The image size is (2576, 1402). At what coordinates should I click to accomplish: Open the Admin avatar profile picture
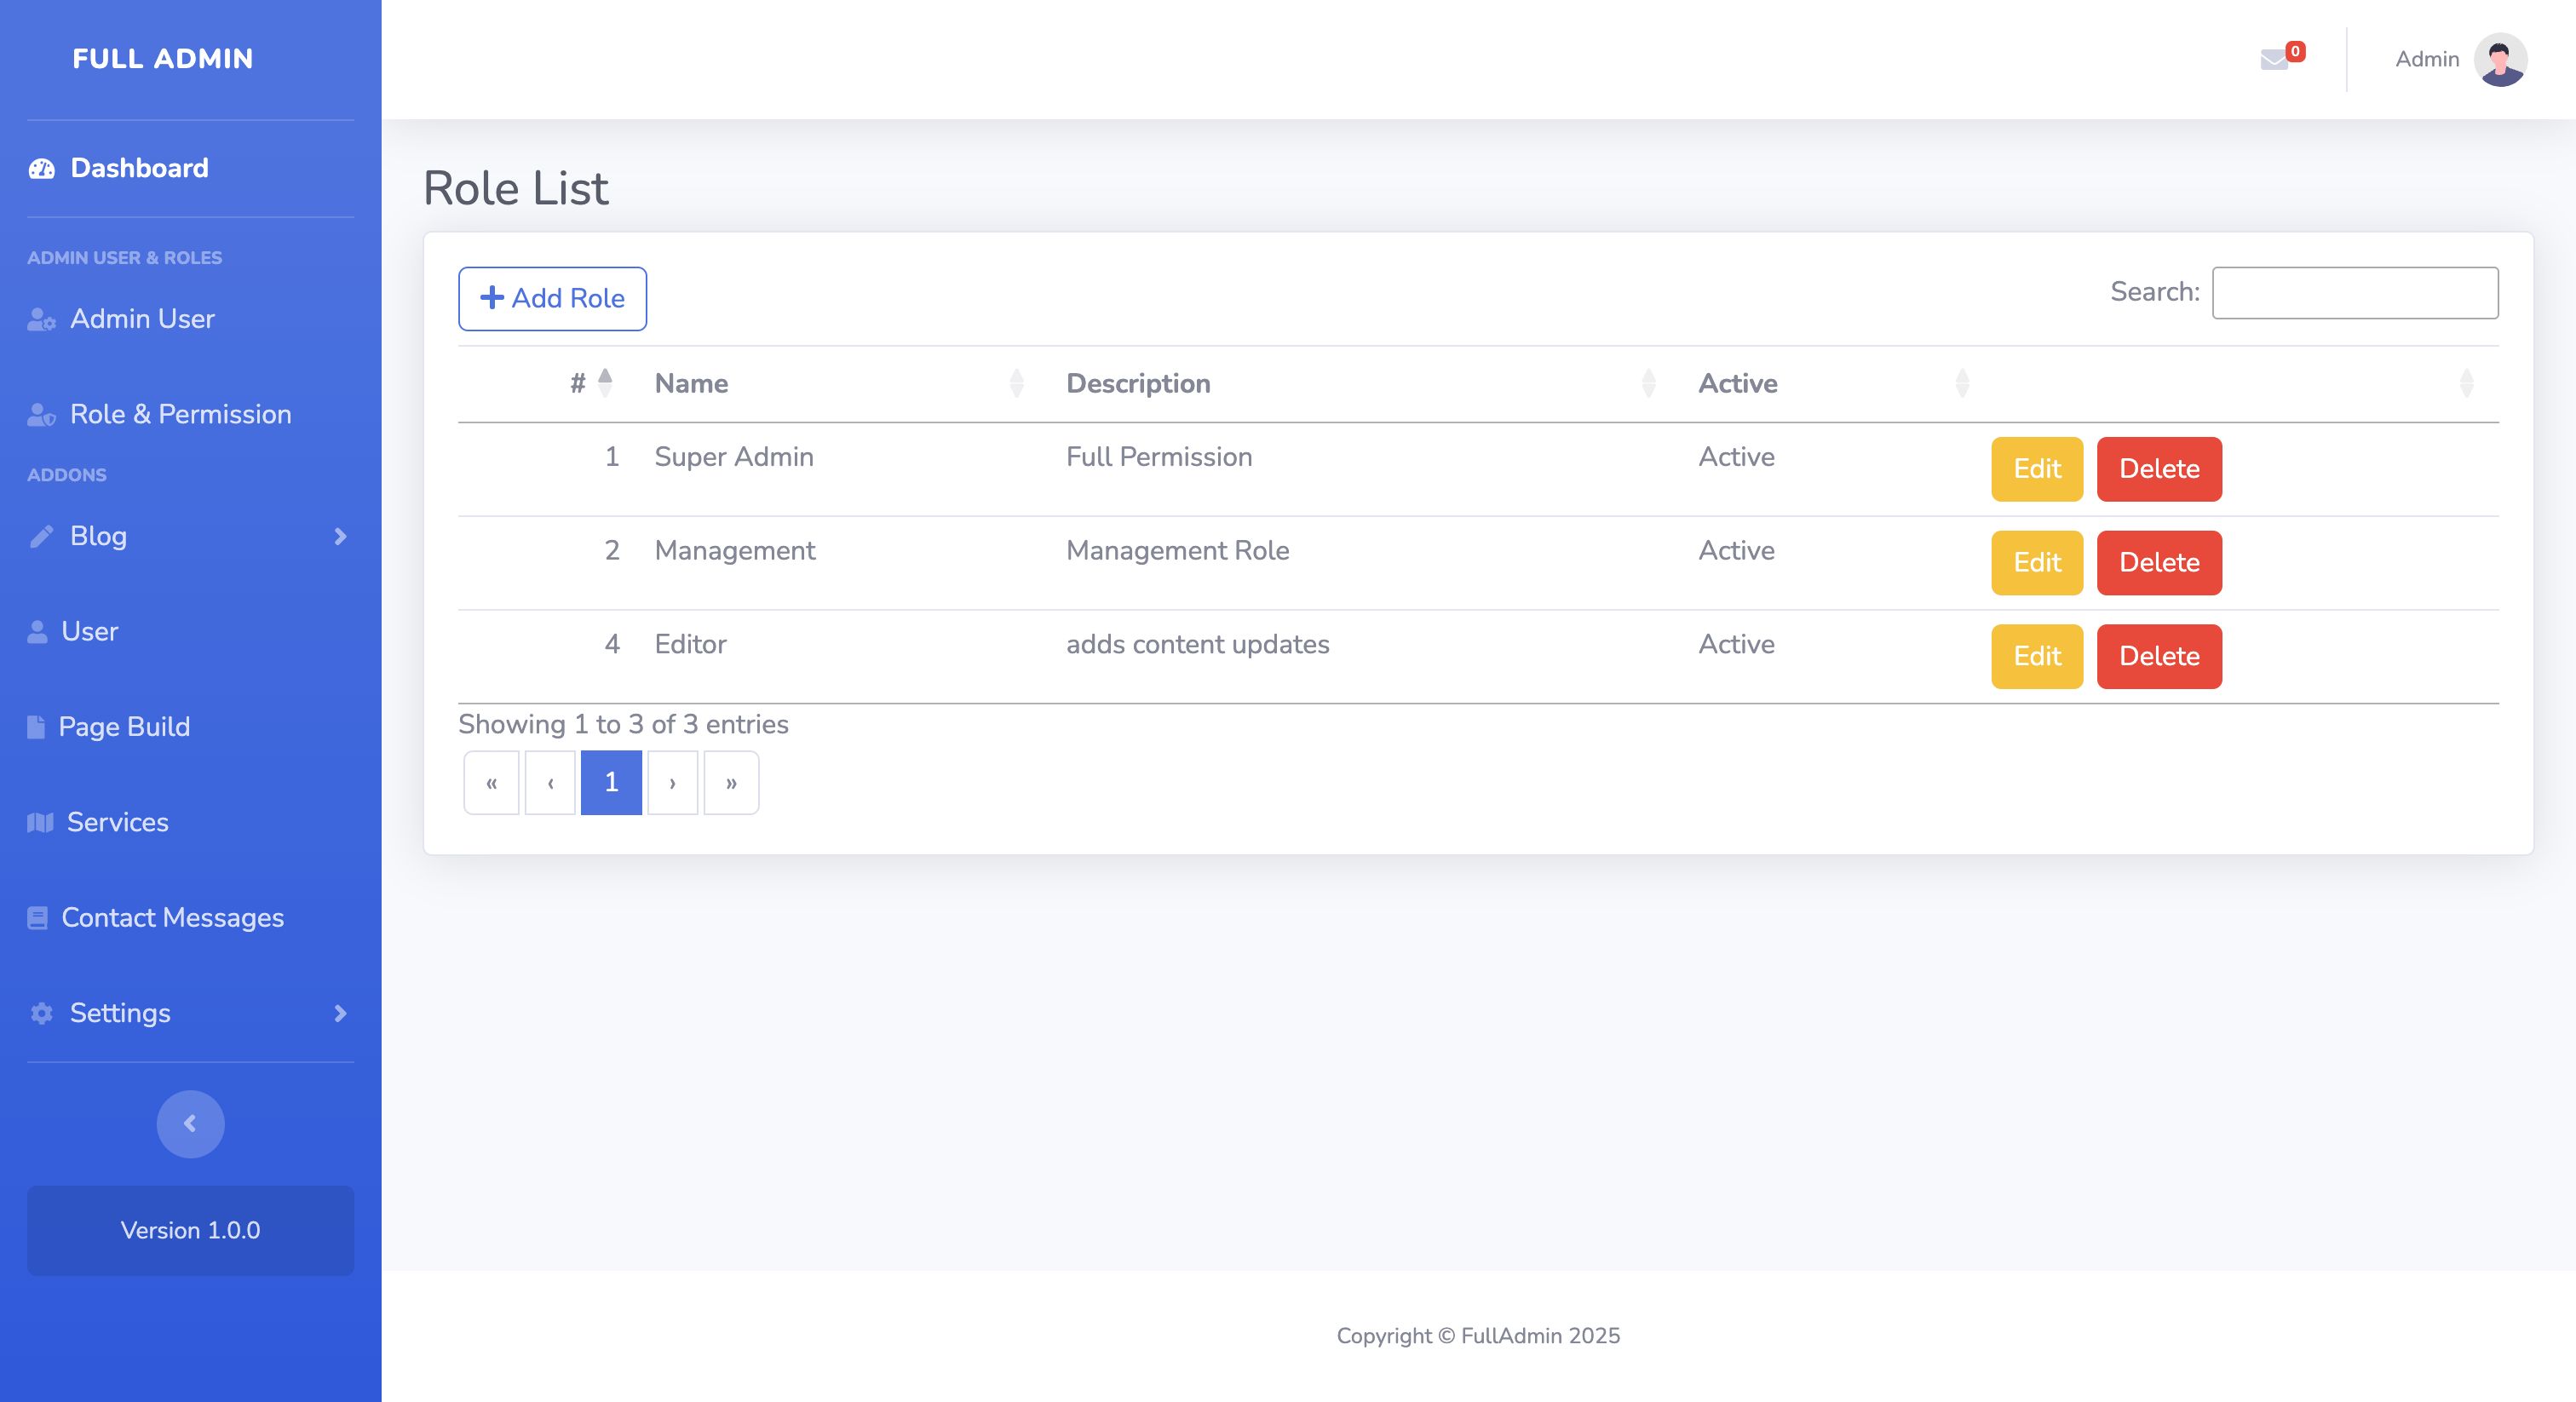(2500, 60)
